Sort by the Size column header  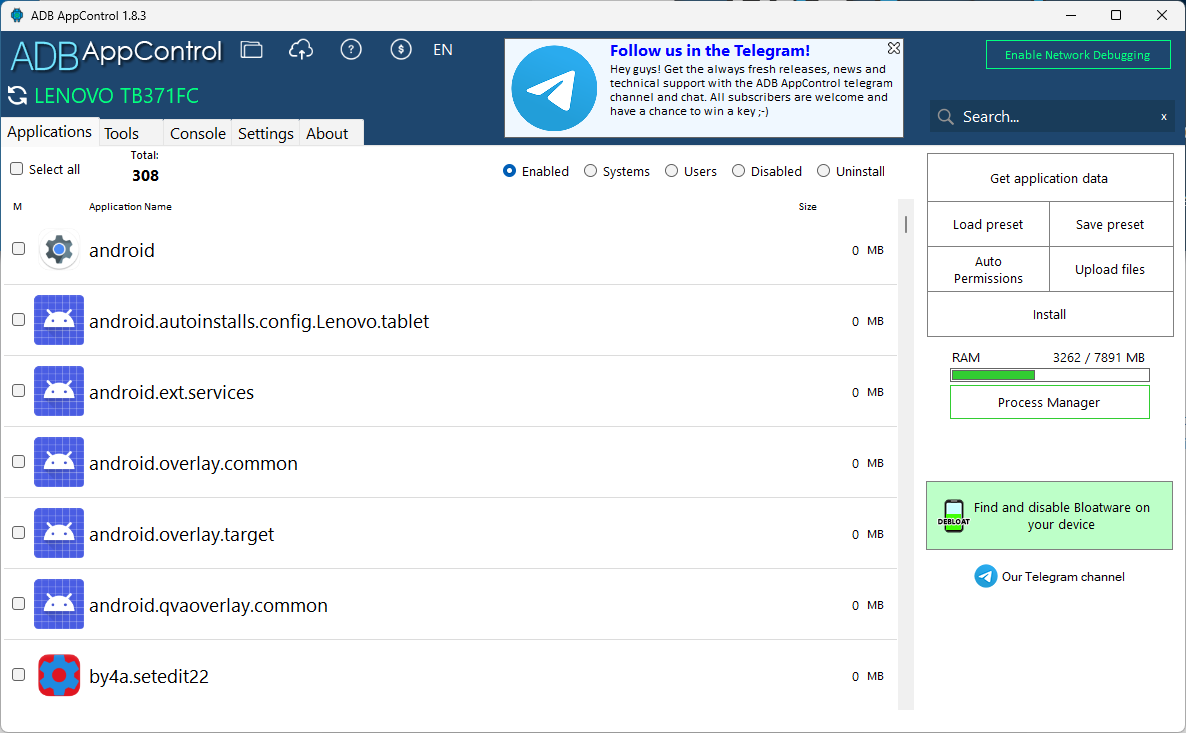click(x=807, y=207)
